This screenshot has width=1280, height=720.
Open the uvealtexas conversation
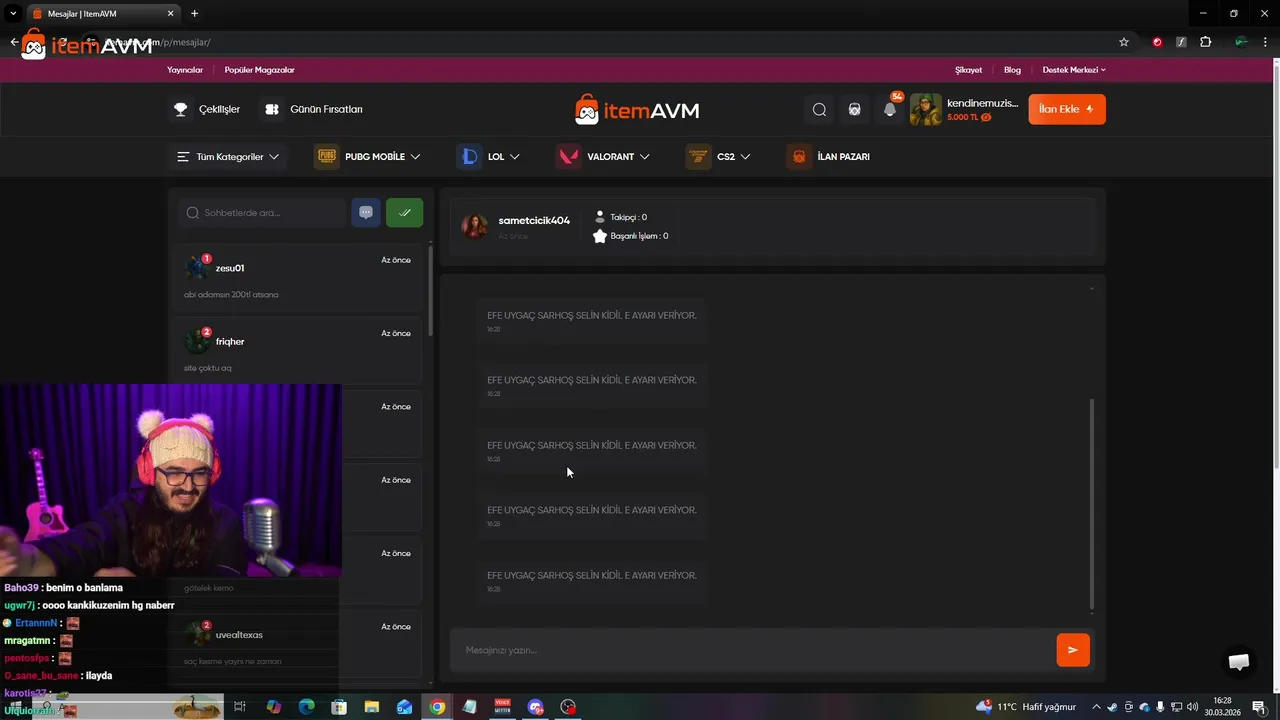point(298,644)
